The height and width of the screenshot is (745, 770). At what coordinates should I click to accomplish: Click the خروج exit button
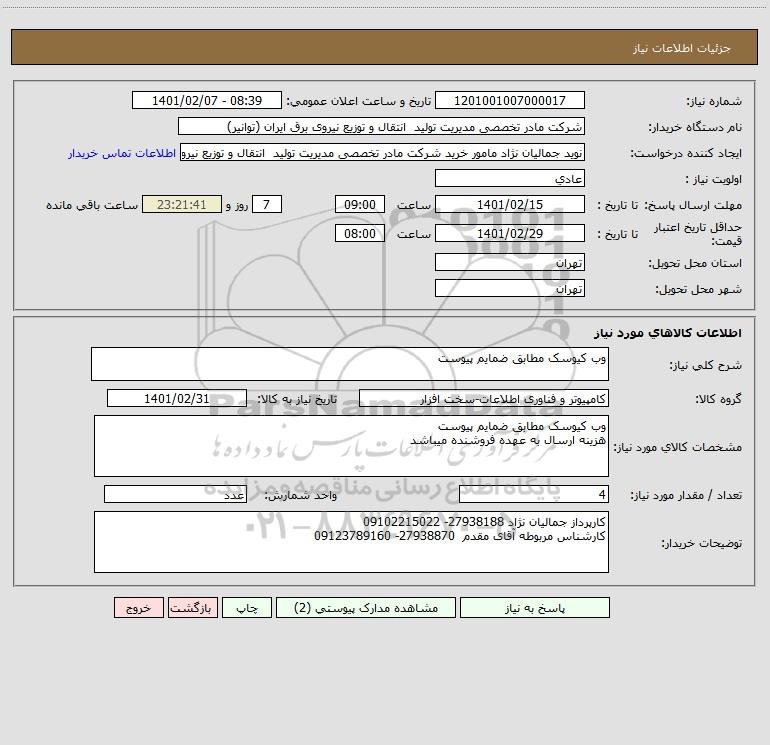click(x=138, y=607)
